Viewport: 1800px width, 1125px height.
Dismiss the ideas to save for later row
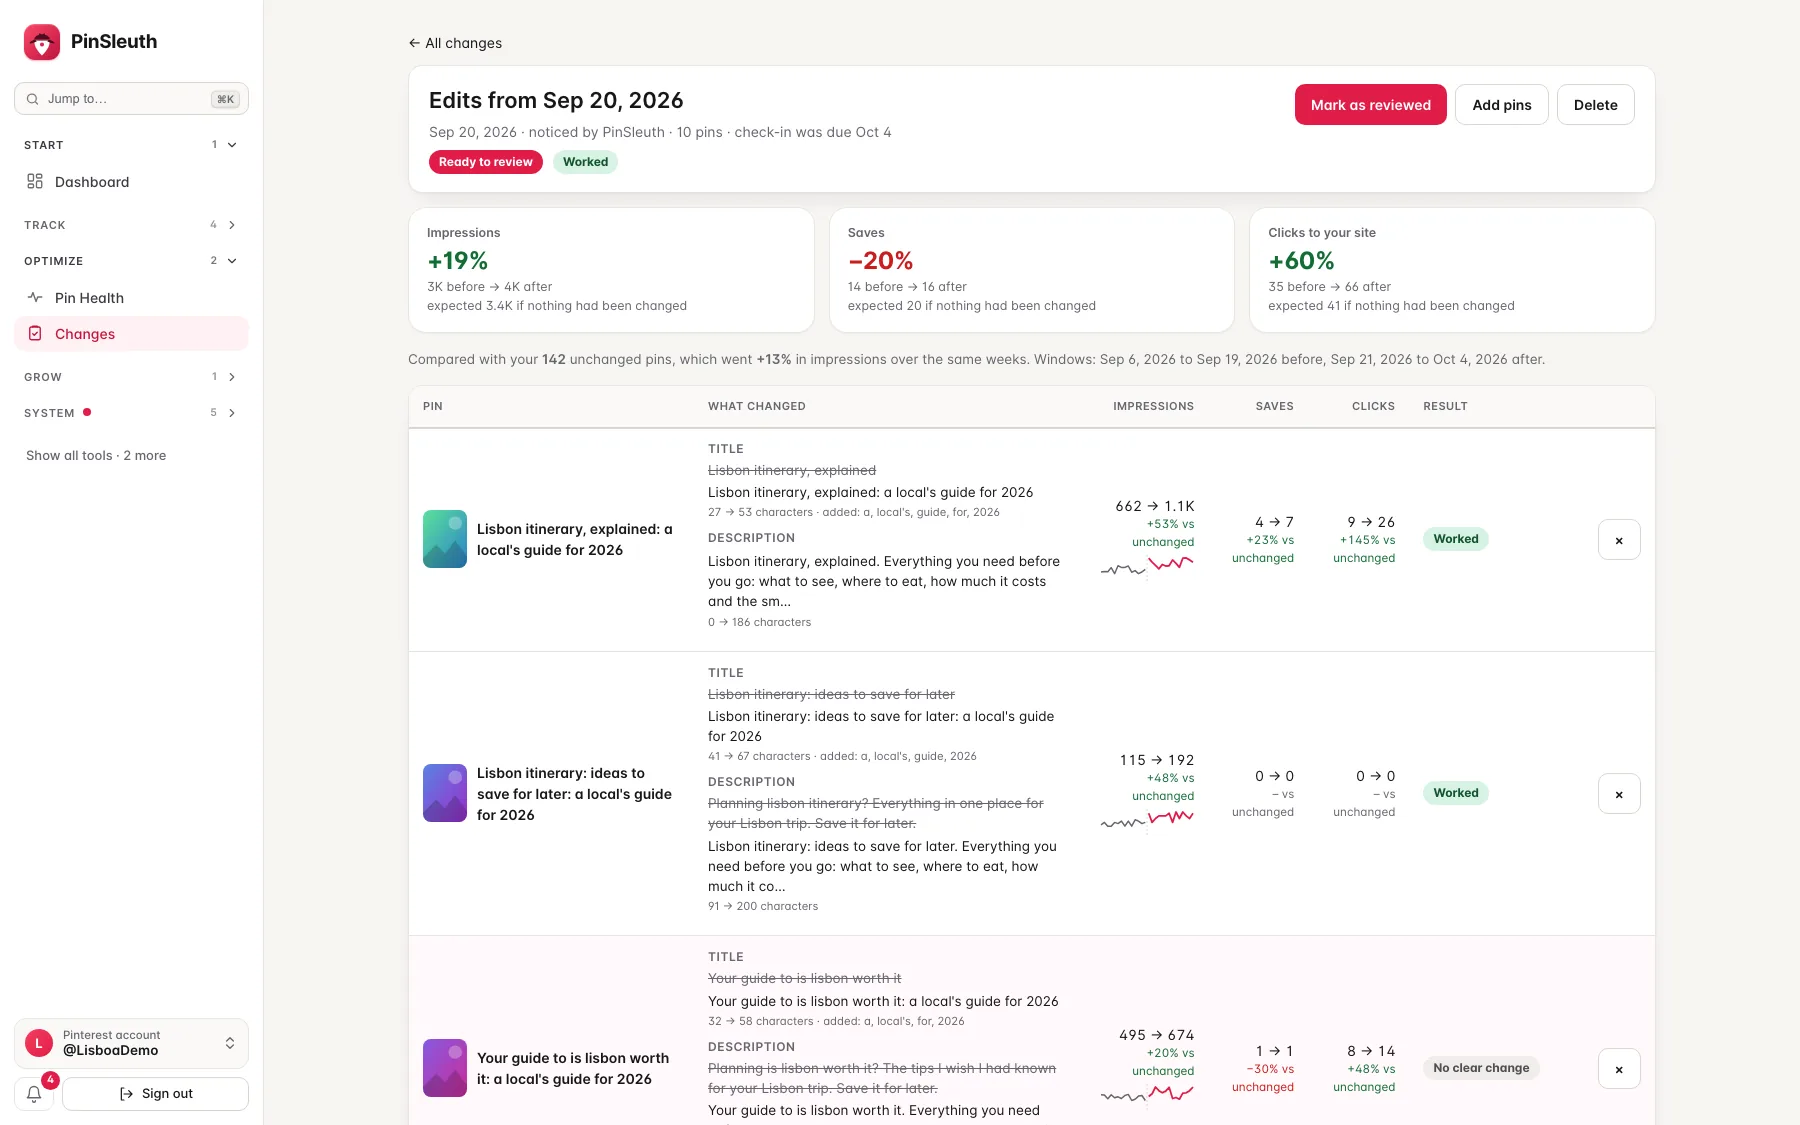pos(1619,794)
